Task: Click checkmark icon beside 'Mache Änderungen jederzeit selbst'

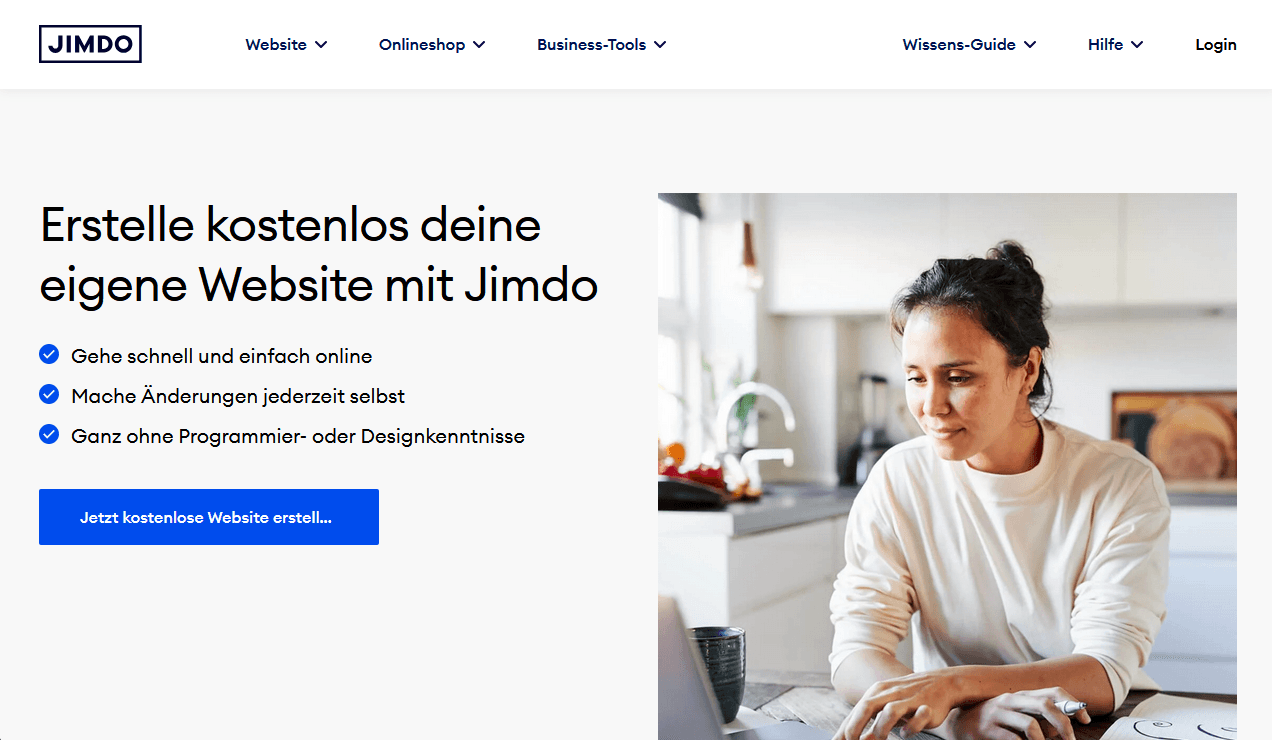Action: [49, 394]
